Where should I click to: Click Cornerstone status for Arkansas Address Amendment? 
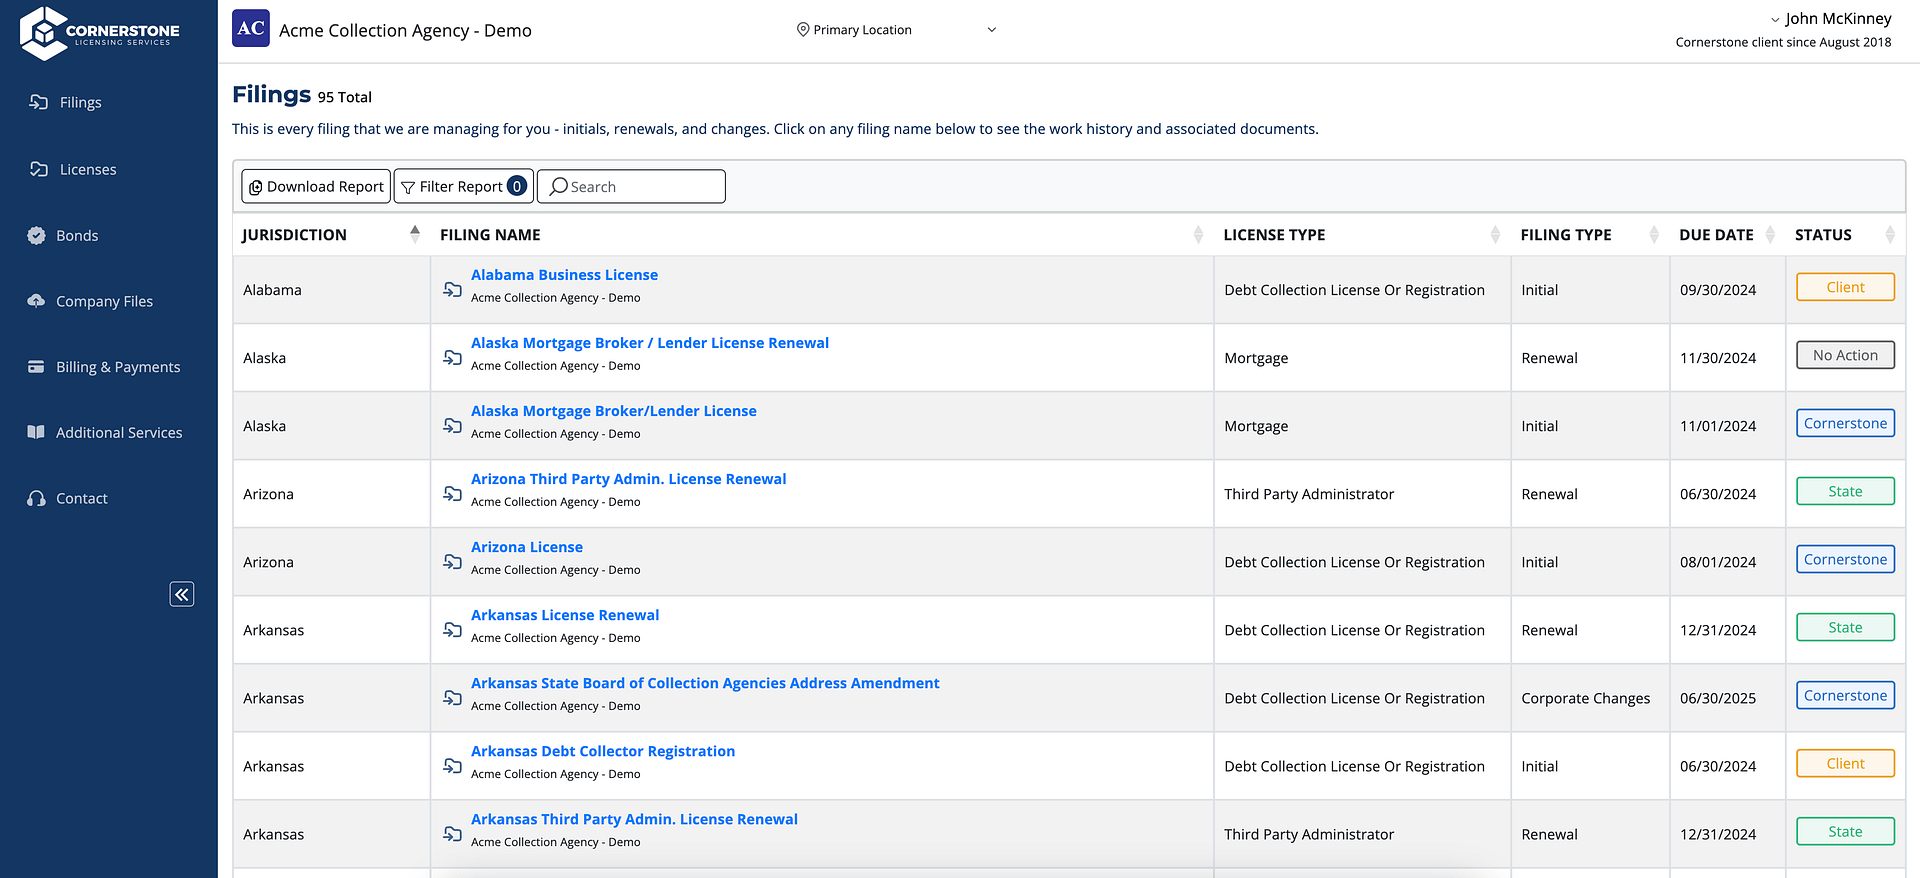tap(1845, 695)
